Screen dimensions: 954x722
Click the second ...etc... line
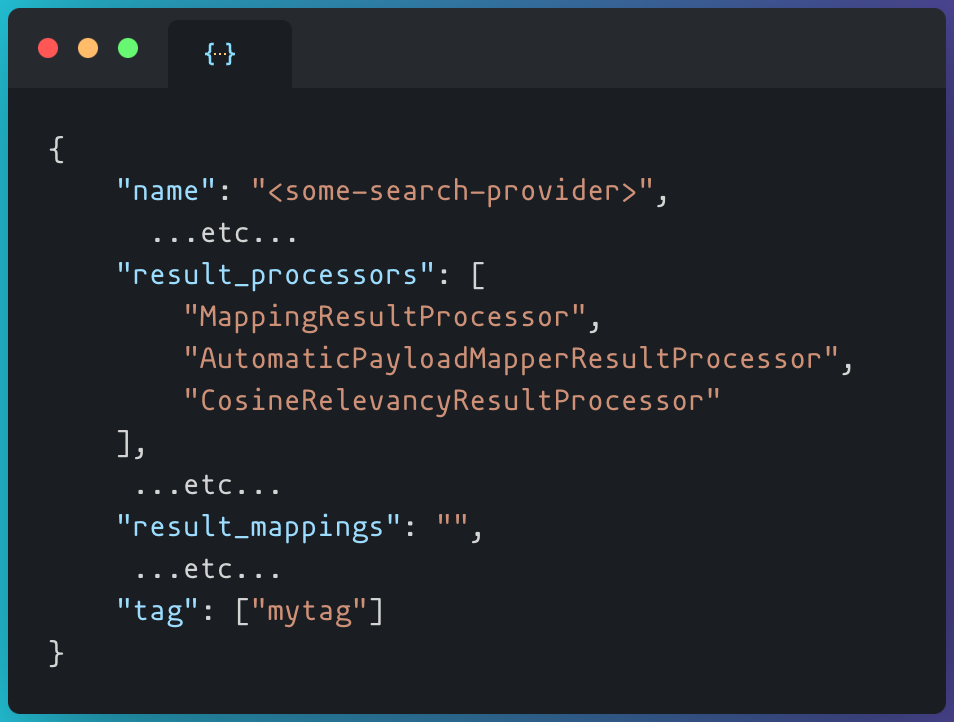point(207,485)
